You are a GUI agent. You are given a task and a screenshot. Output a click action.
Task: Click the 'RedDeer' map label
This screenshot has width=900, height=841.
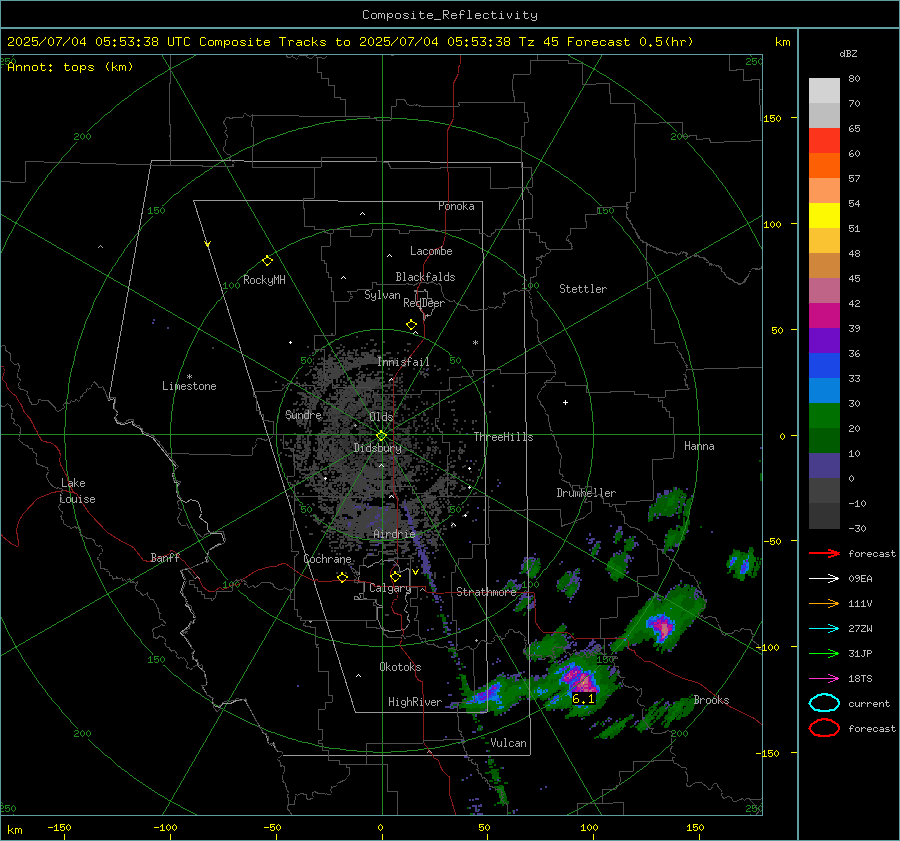[424, 303]
